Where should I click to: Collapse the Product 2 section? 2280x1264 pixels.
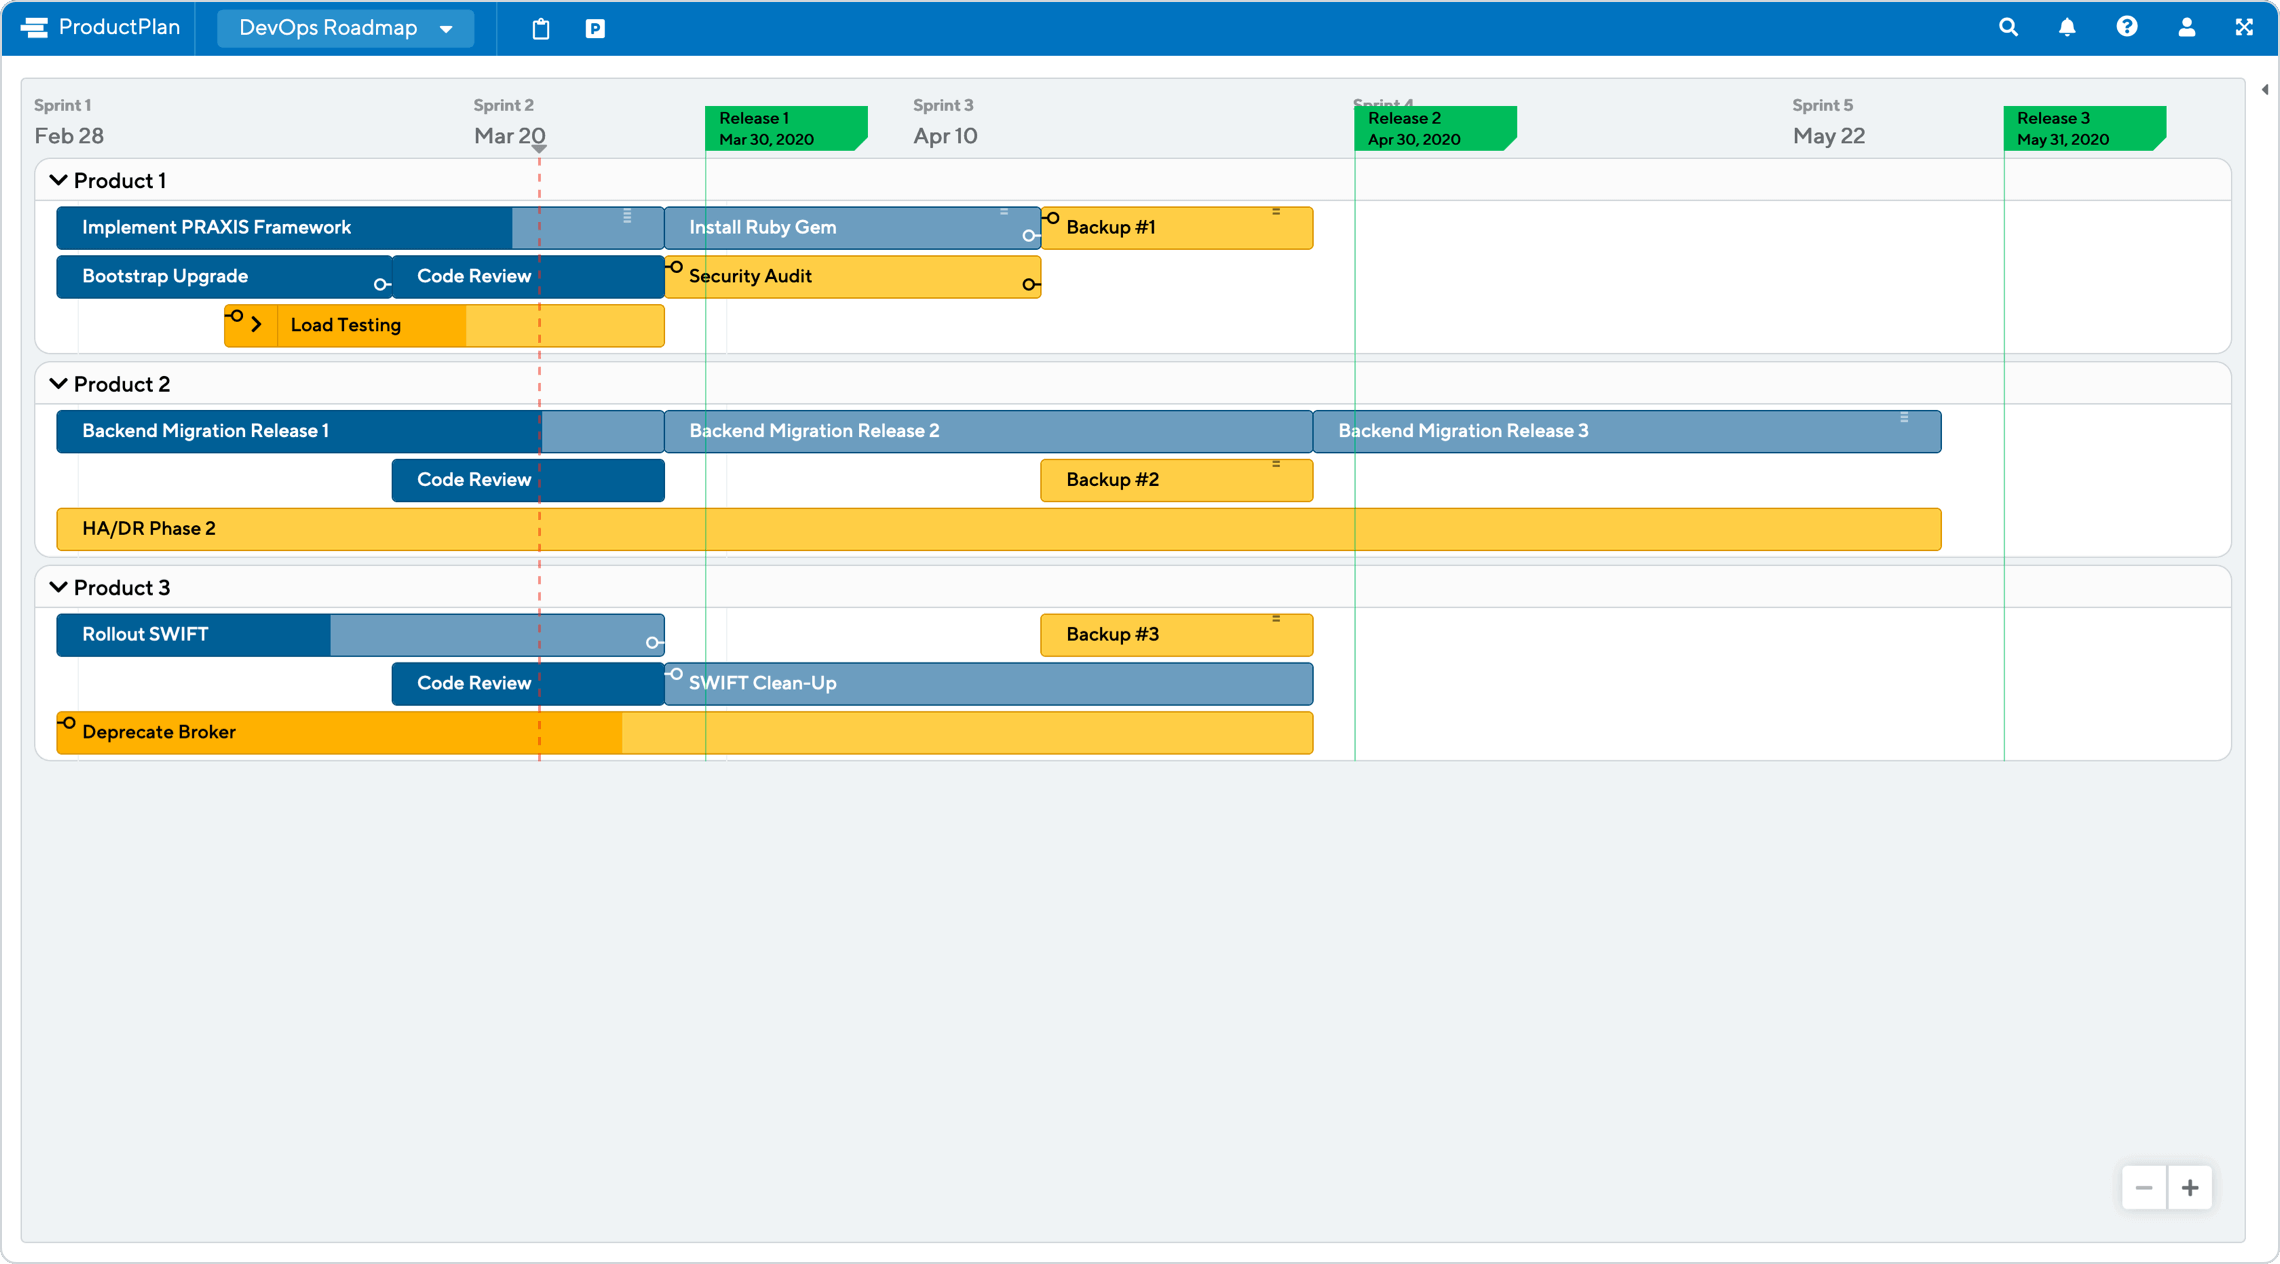pyautogui.click(x=58, y=383)
